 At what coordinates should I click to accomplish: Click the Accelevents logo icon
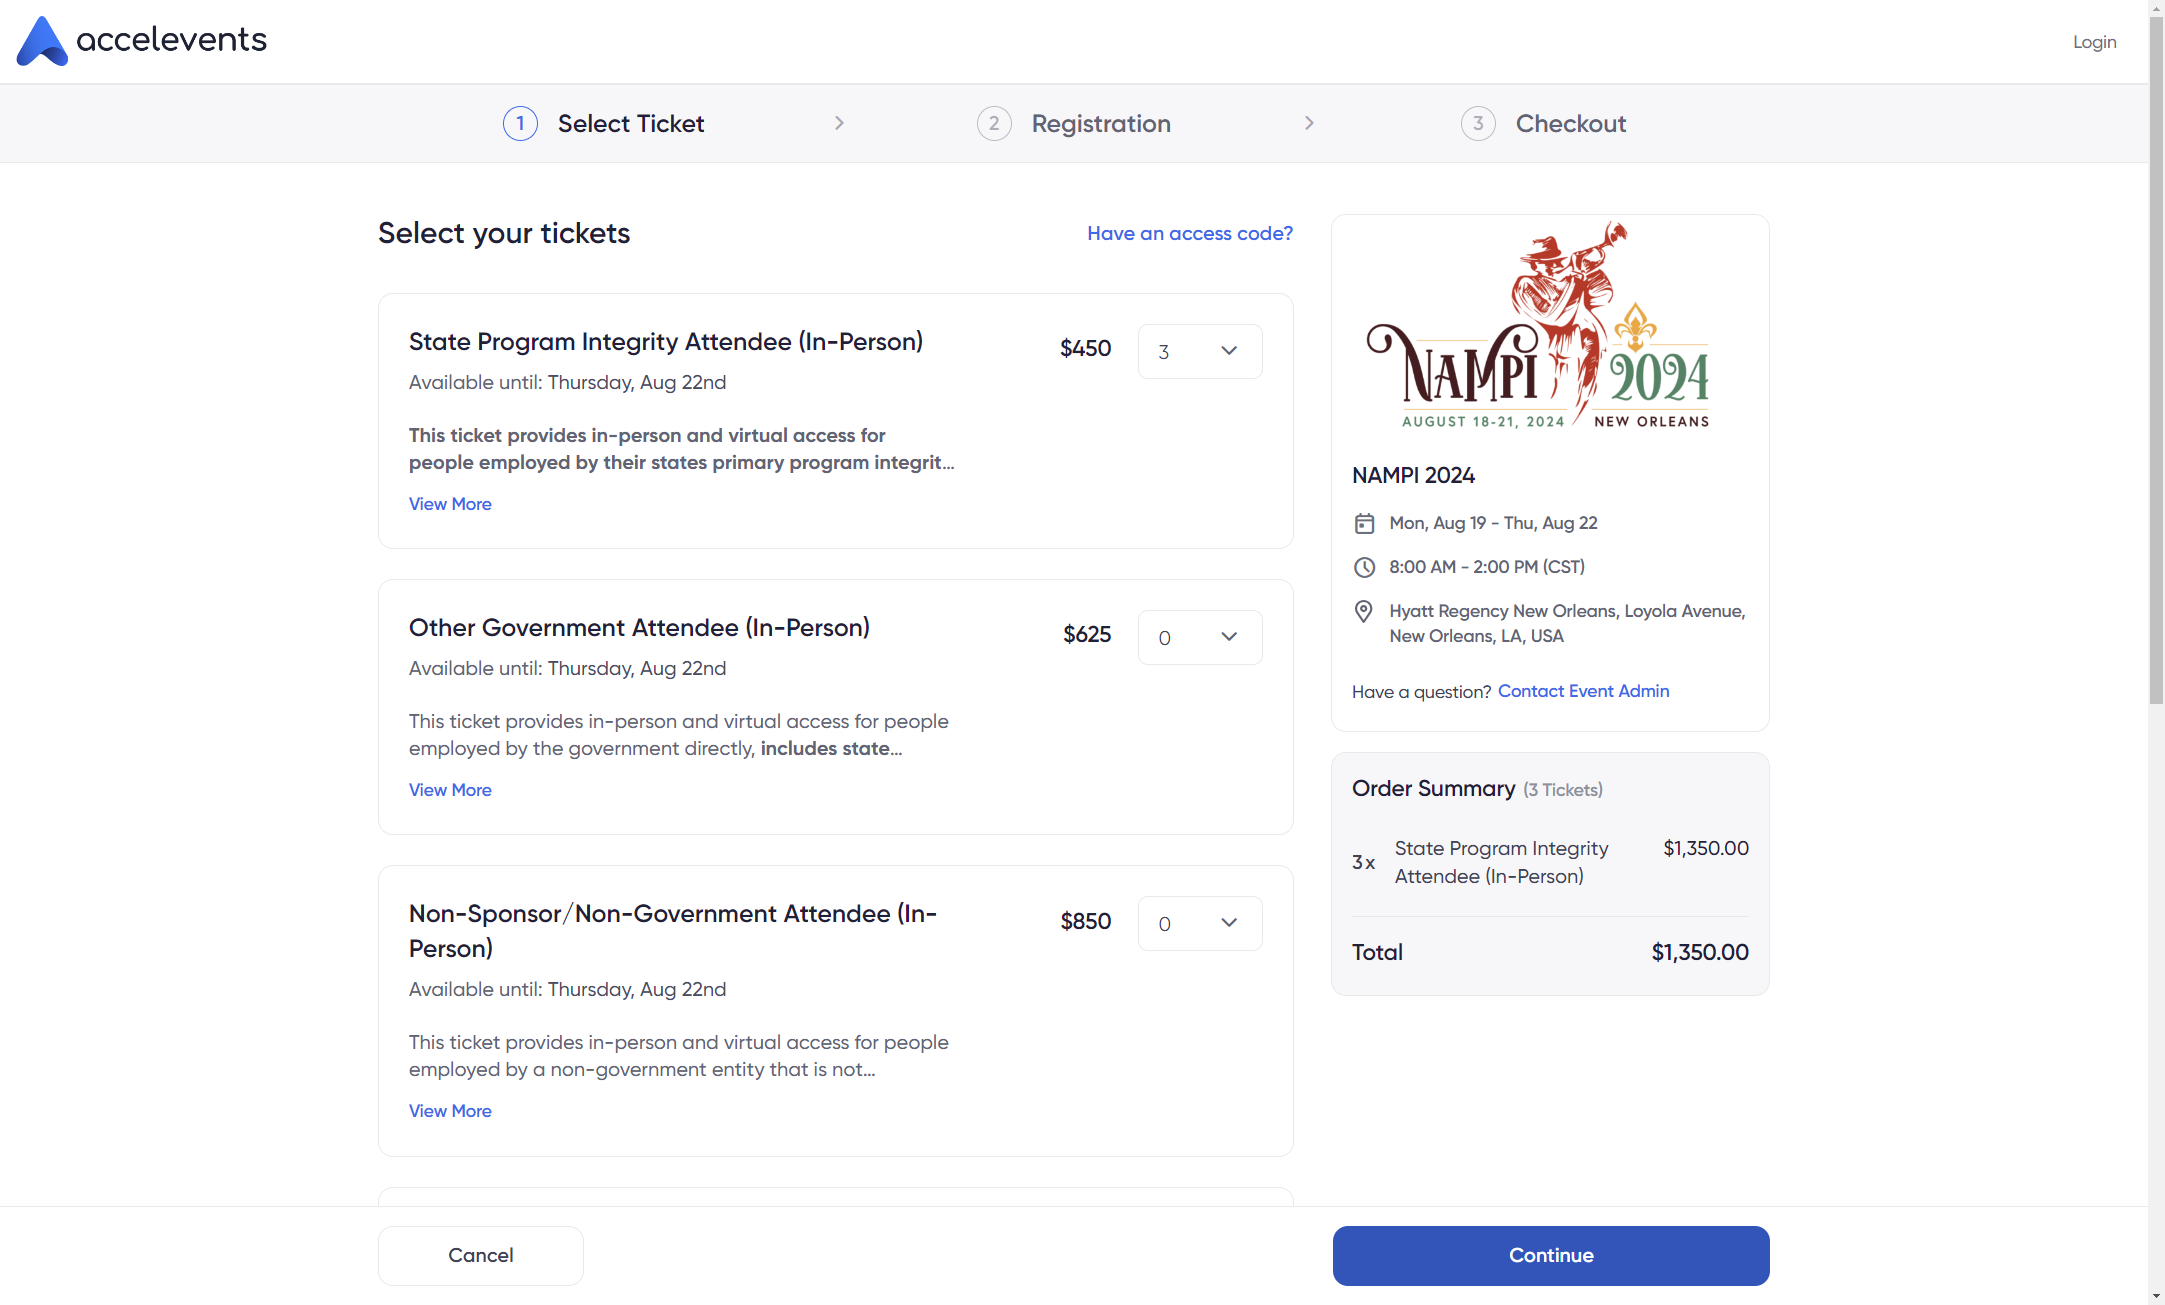coord(42,41)
